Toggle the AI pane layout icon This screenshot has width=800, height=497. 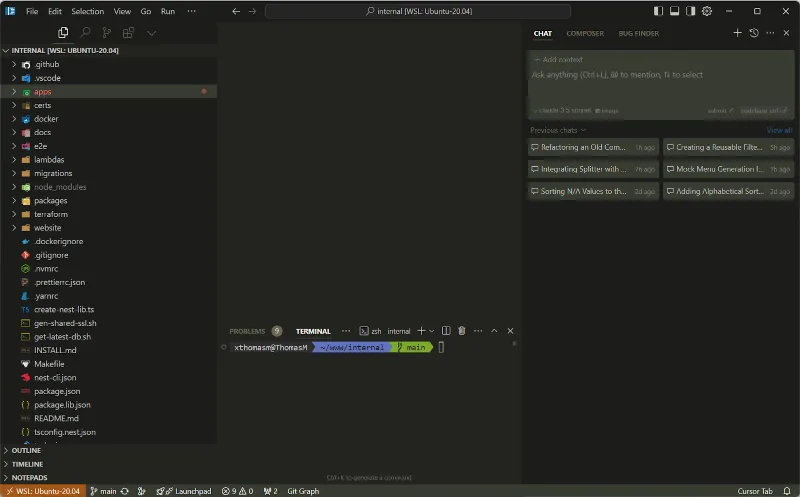coord(690,11)
